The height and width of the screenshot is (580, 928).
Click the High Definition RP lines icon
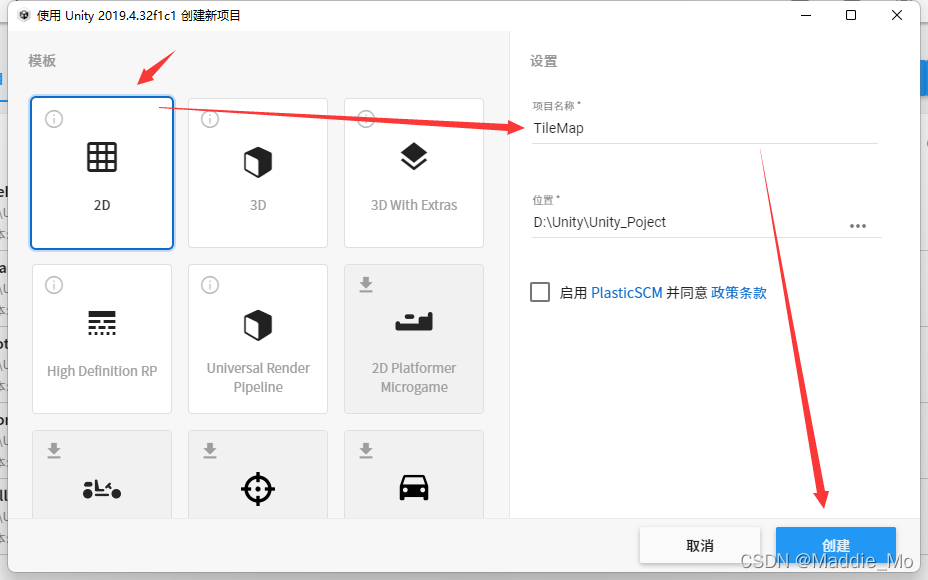tap(102, 323)
